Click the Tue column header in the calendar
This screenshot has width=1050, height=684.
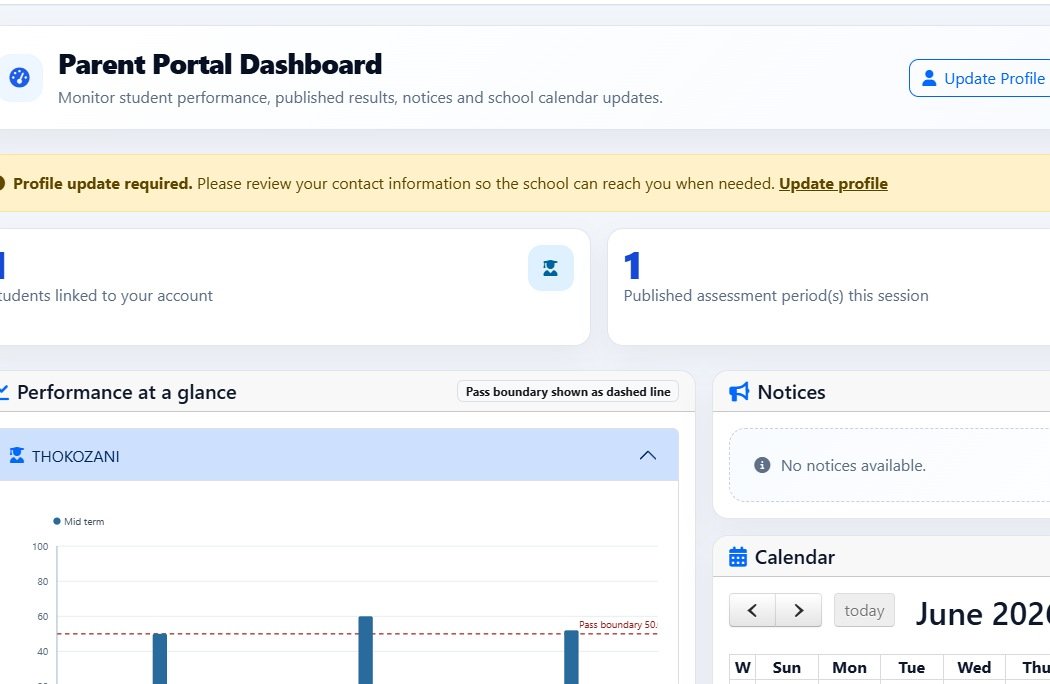coord(911,667)
